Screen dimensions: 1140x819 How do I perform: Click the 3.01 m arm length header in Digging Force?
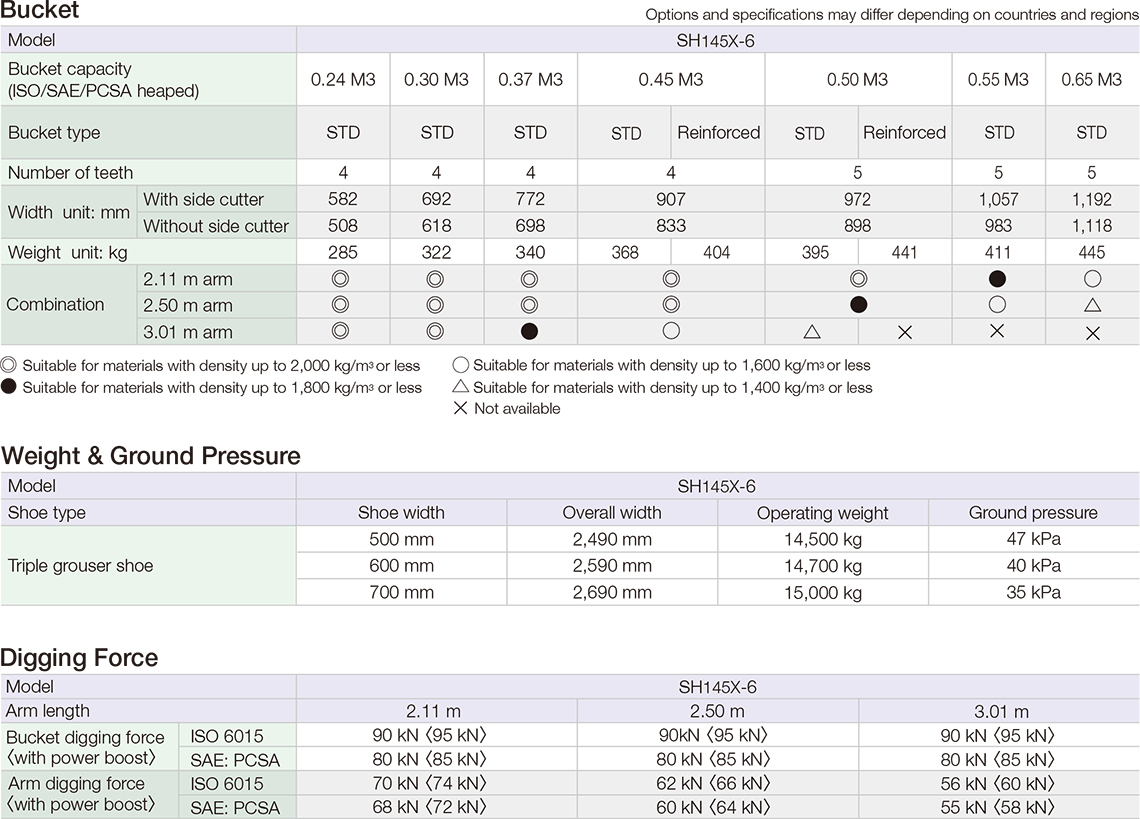1001,712
